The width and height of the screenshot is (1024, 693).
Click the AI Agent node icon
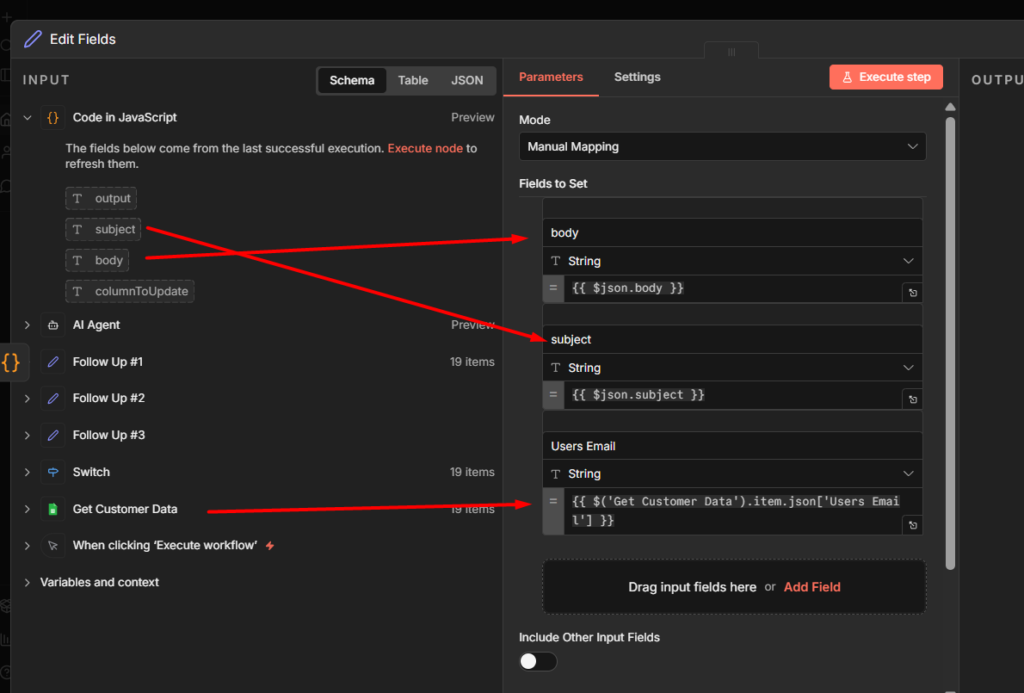click(51, 324)
